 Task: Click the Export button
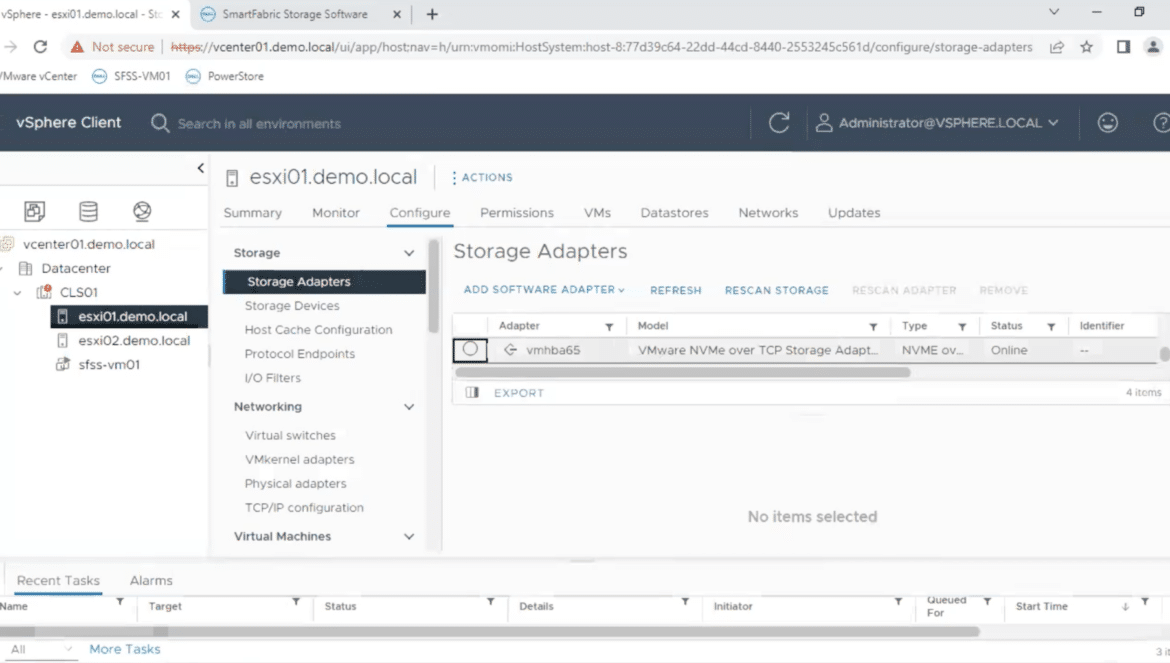pos(519,393)
